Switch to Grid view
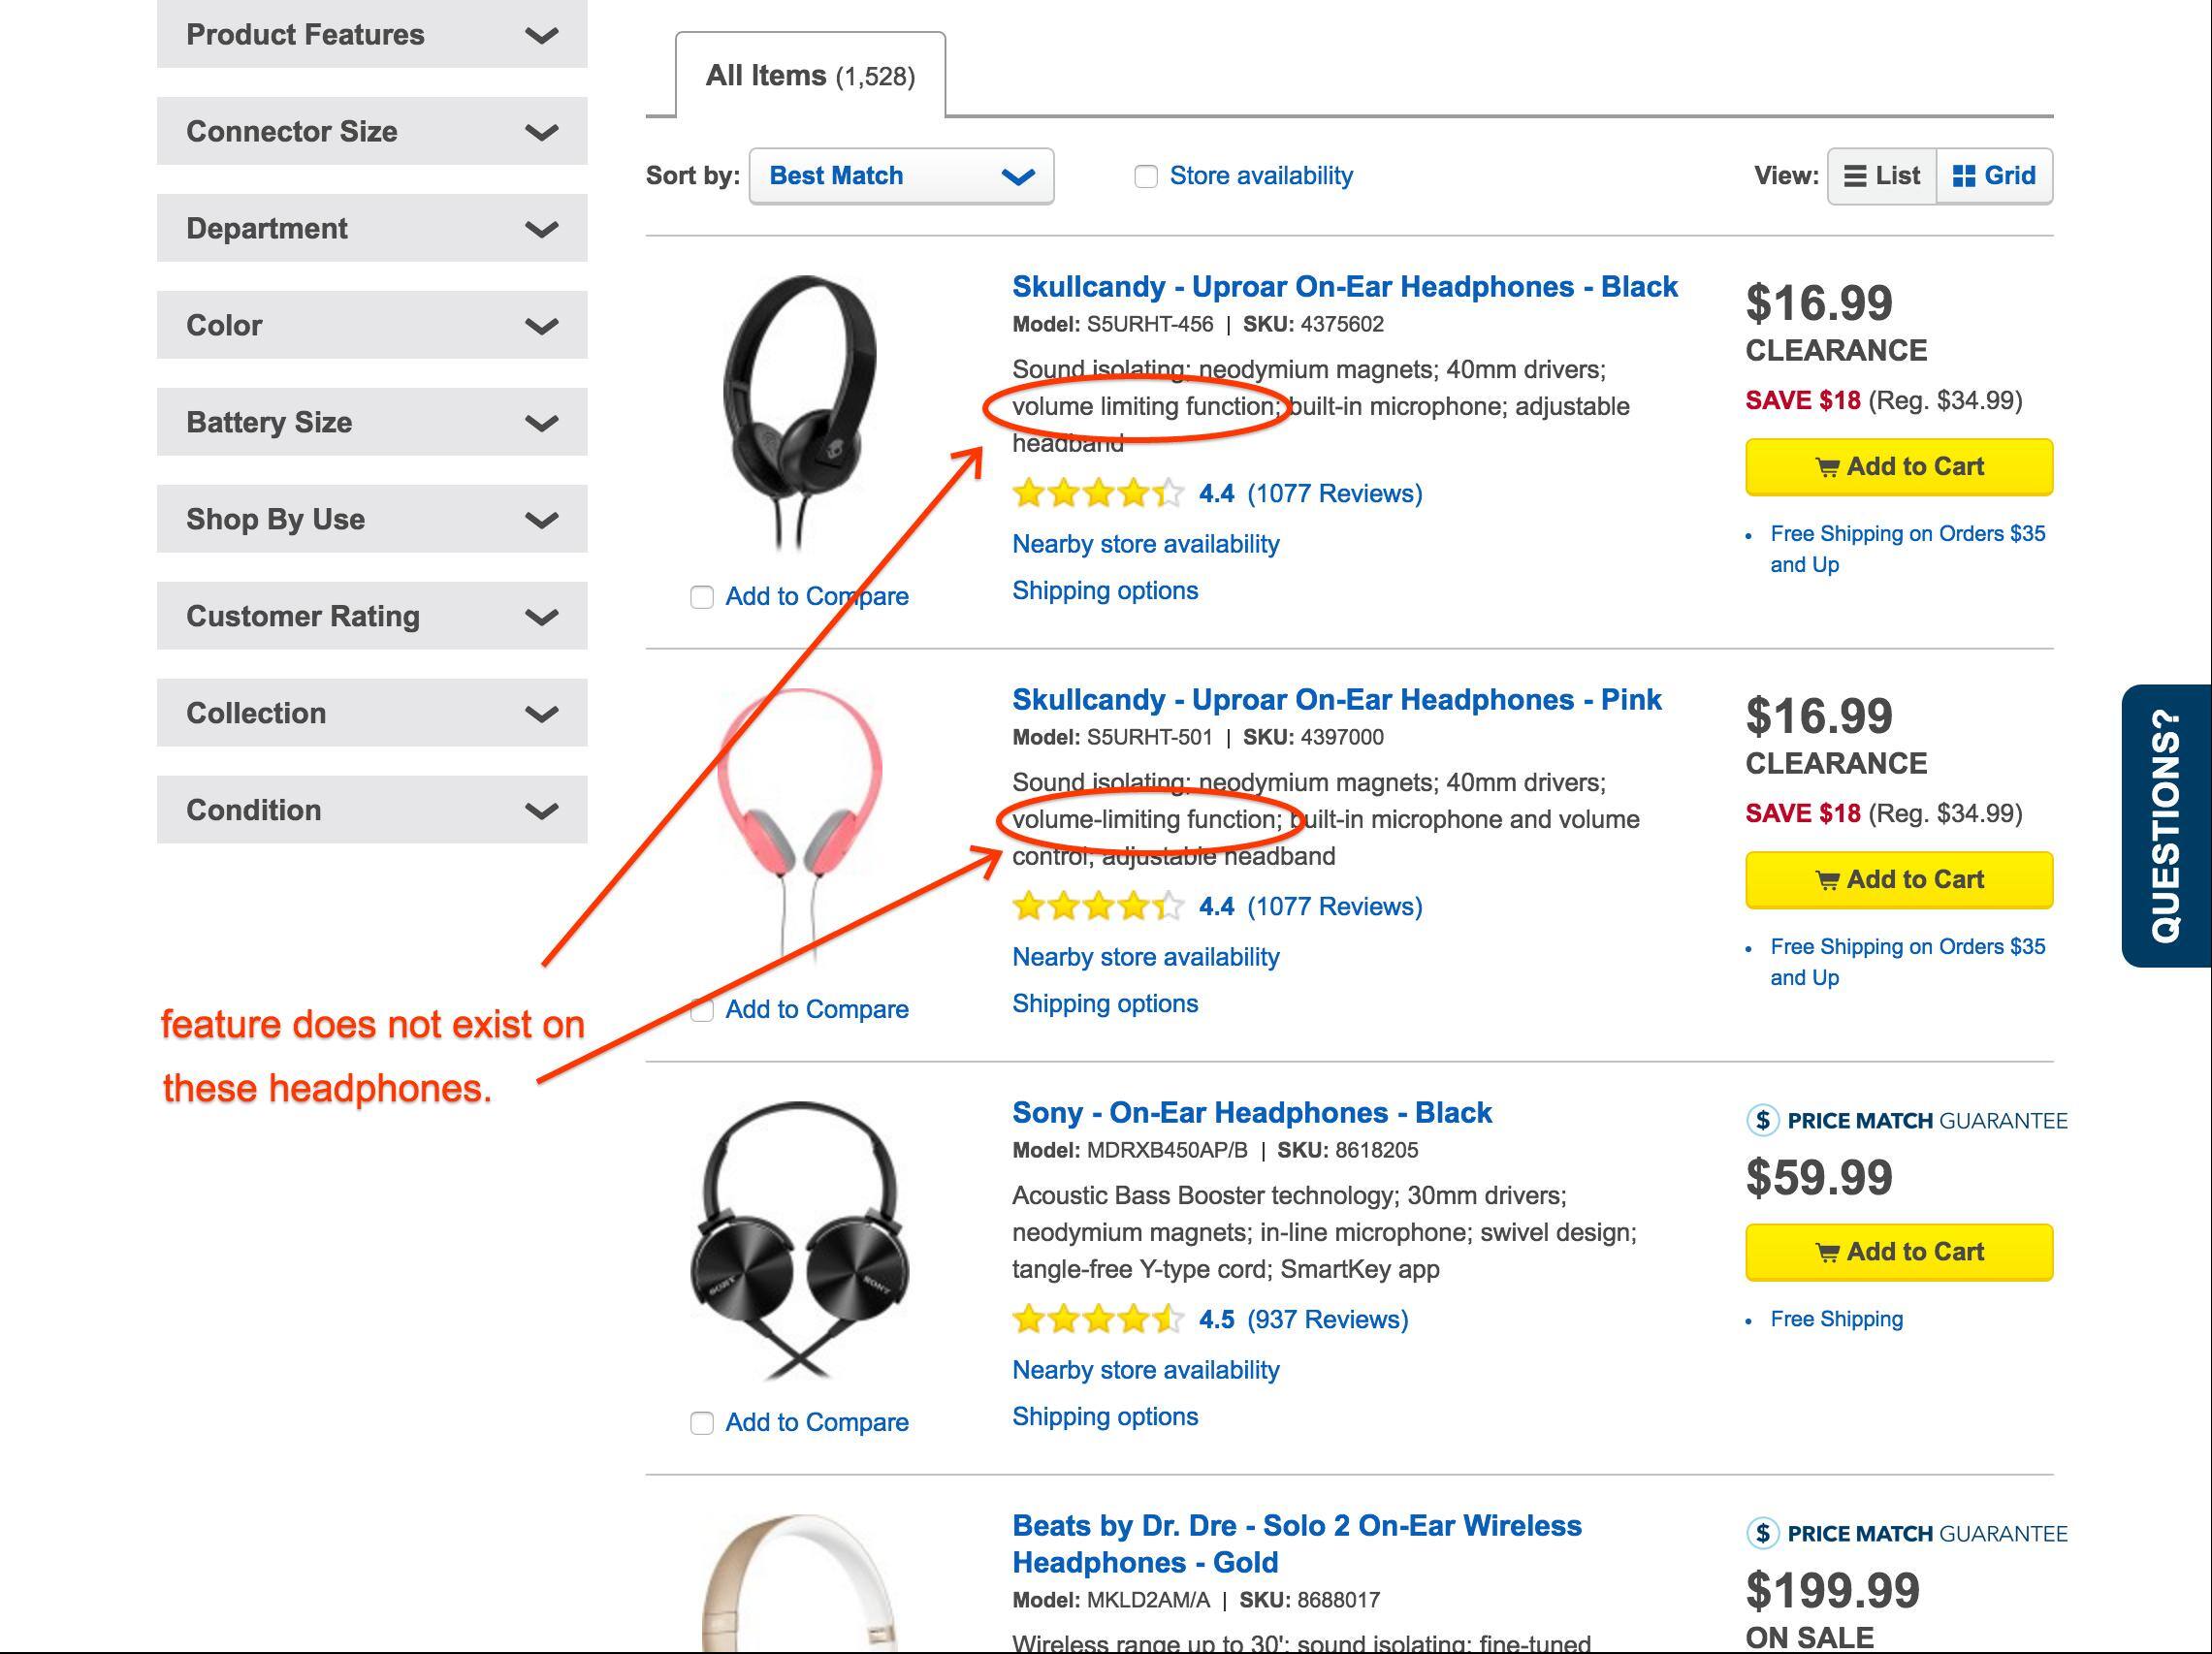2212x1654 pixels. coord(1994,176)
